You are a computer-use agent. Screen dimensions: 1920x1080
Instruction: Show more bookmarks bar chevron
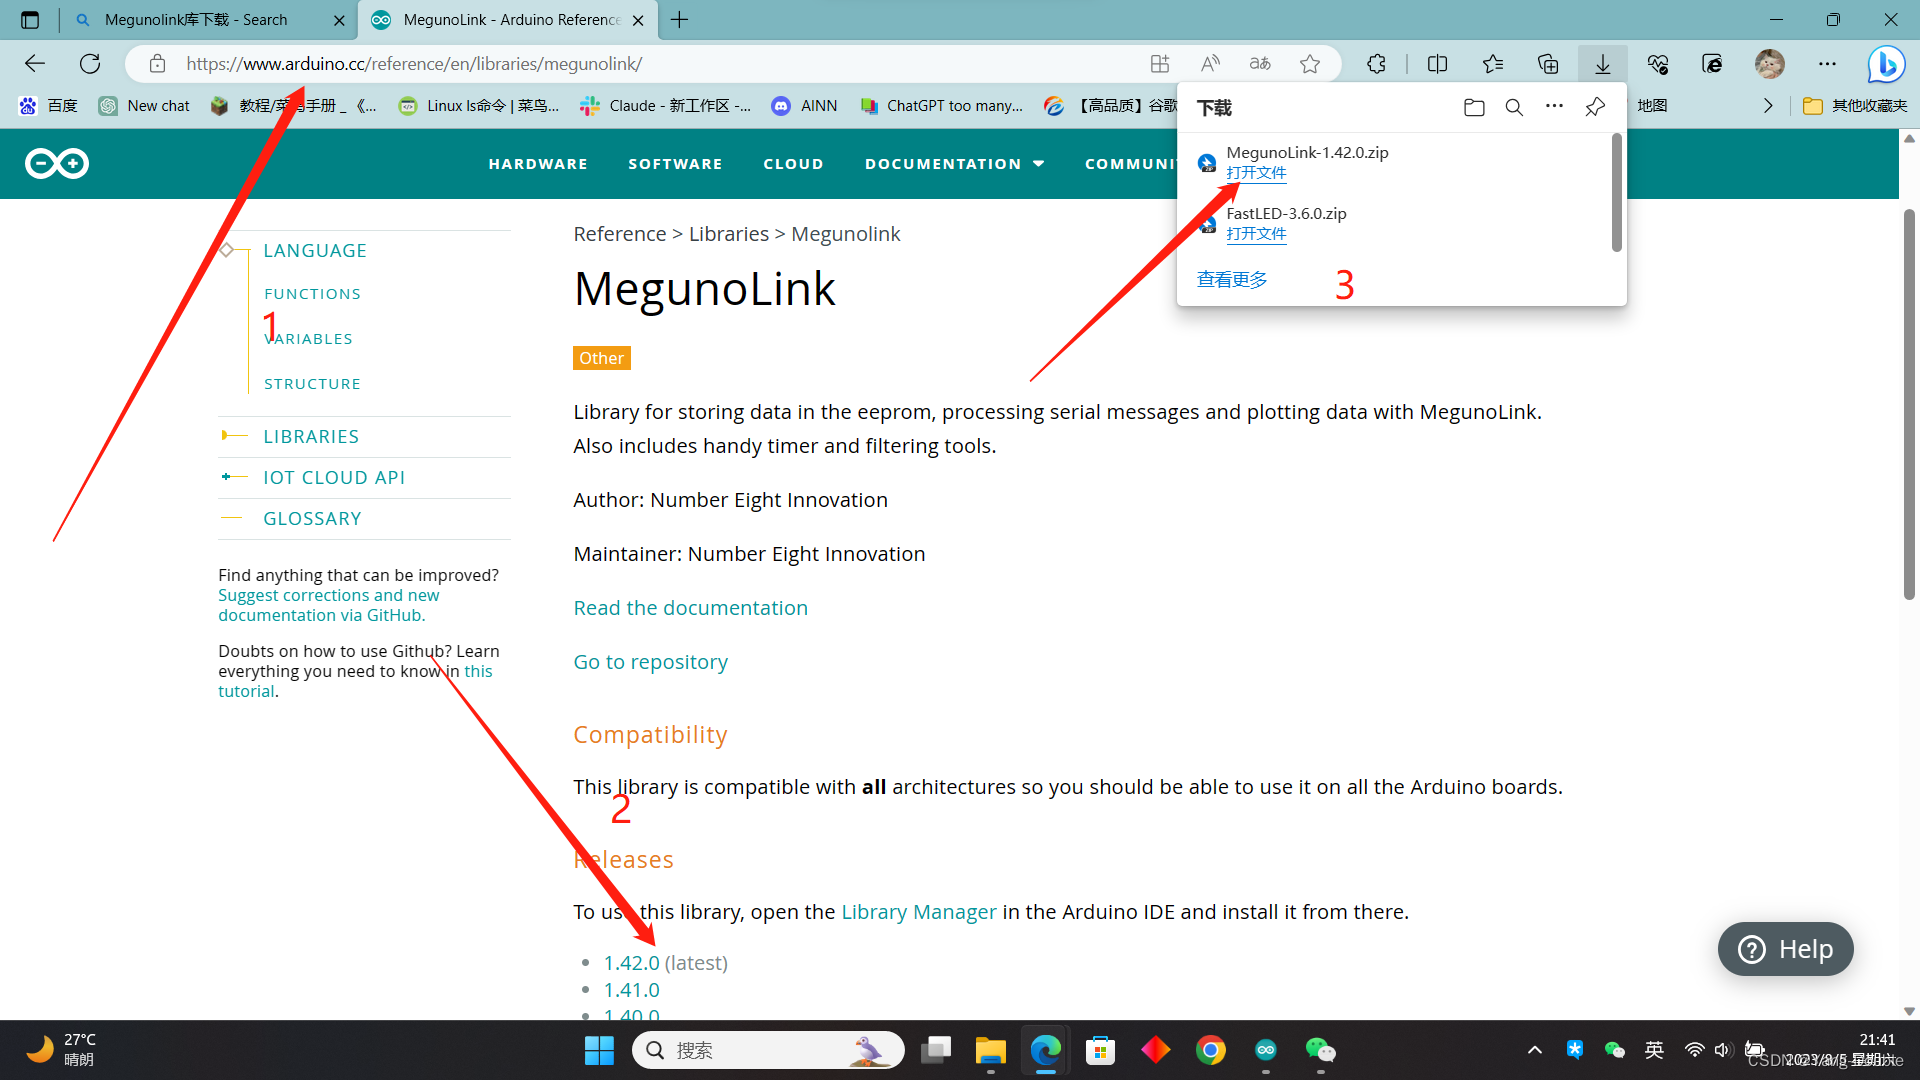point(1768,106)
